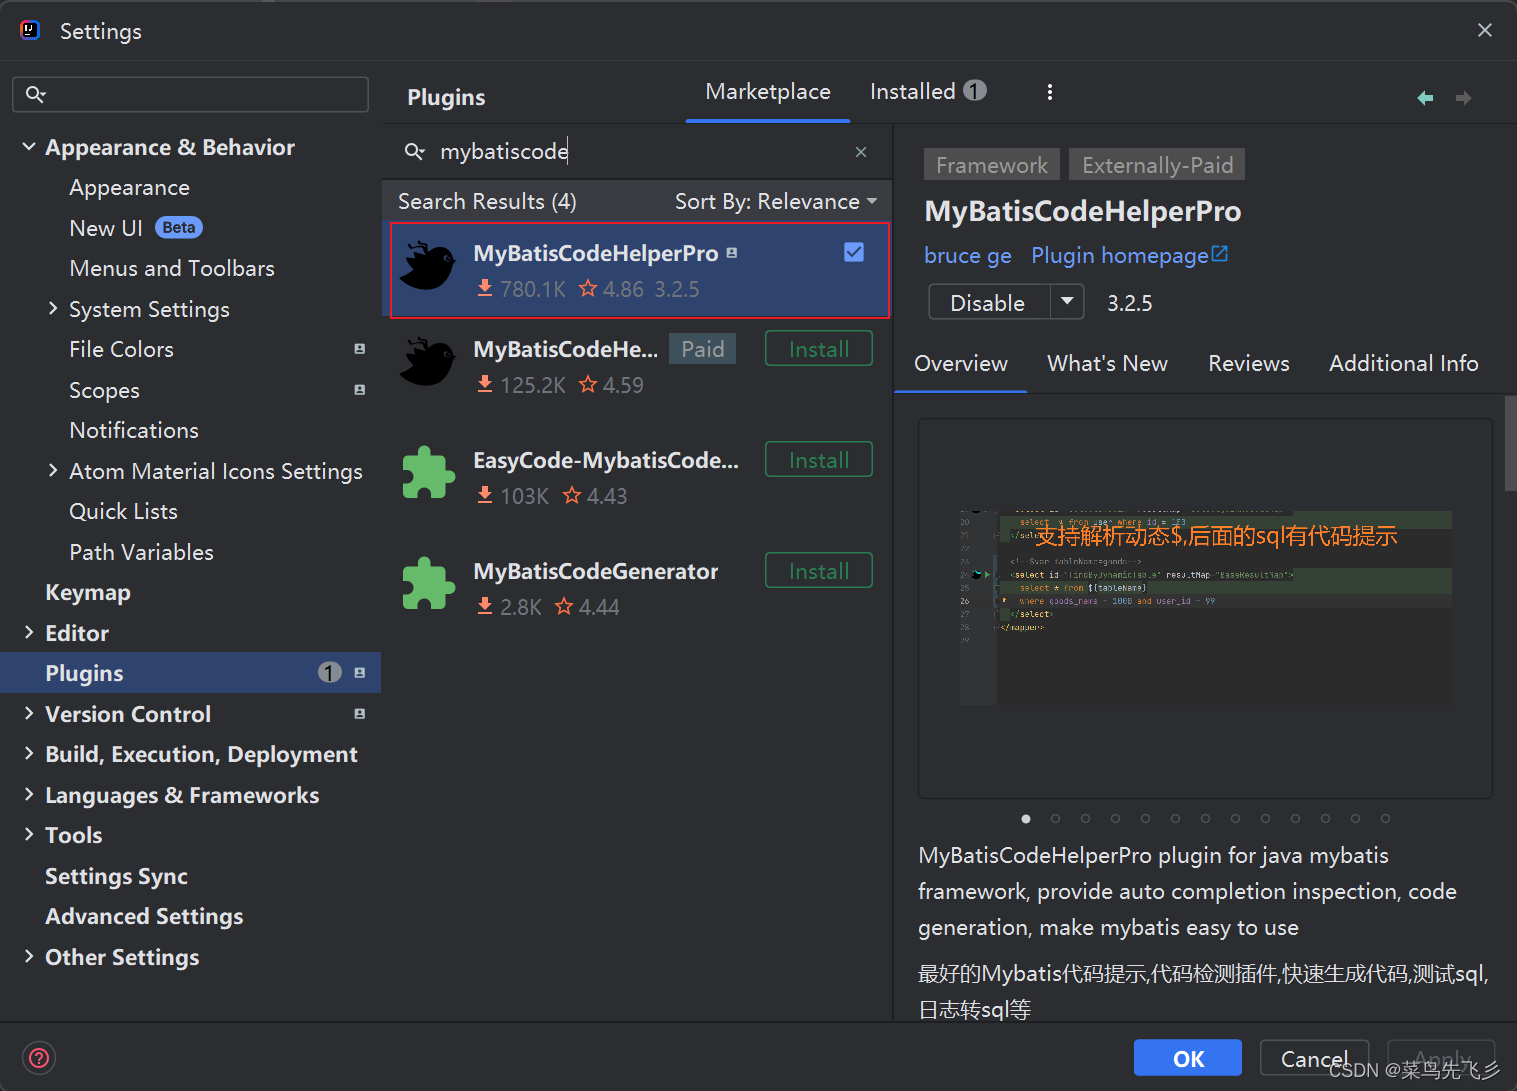Close the Settings dialog window
The height and width of the screenshot is (1091, 1517).
tap(1485, 30)
